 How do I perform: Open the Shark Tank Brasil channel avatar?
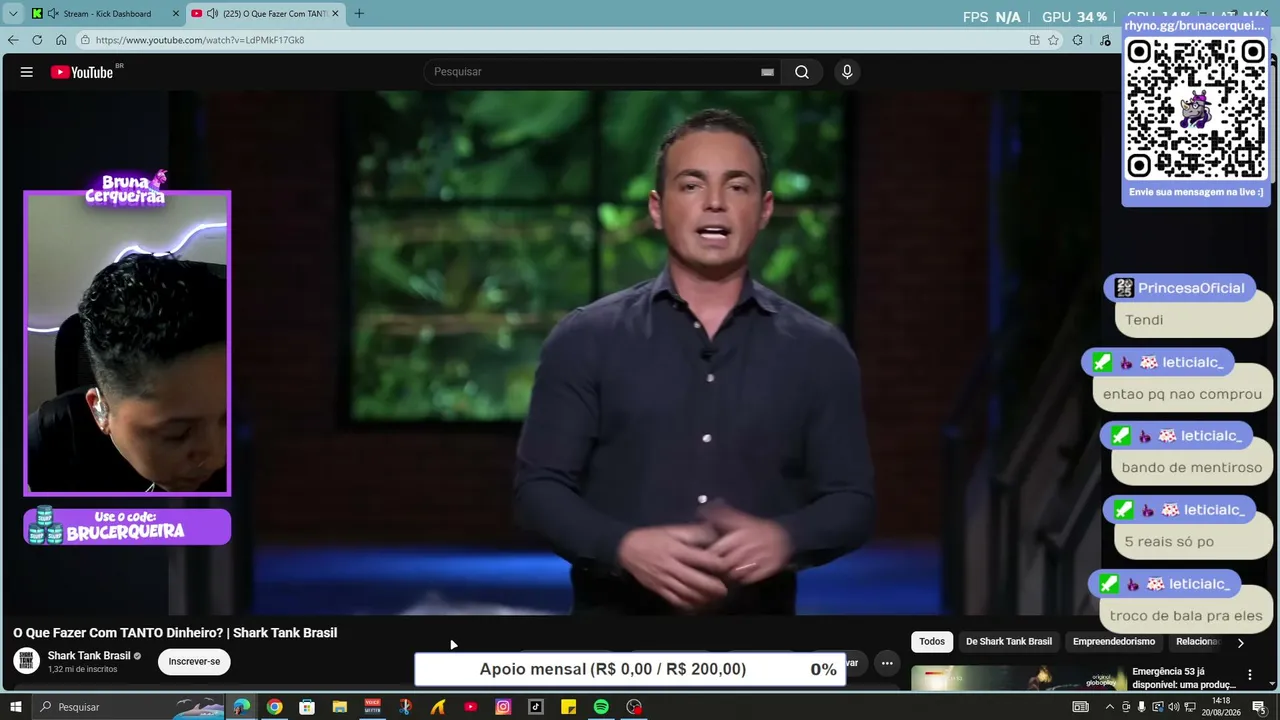click(27, 661)
